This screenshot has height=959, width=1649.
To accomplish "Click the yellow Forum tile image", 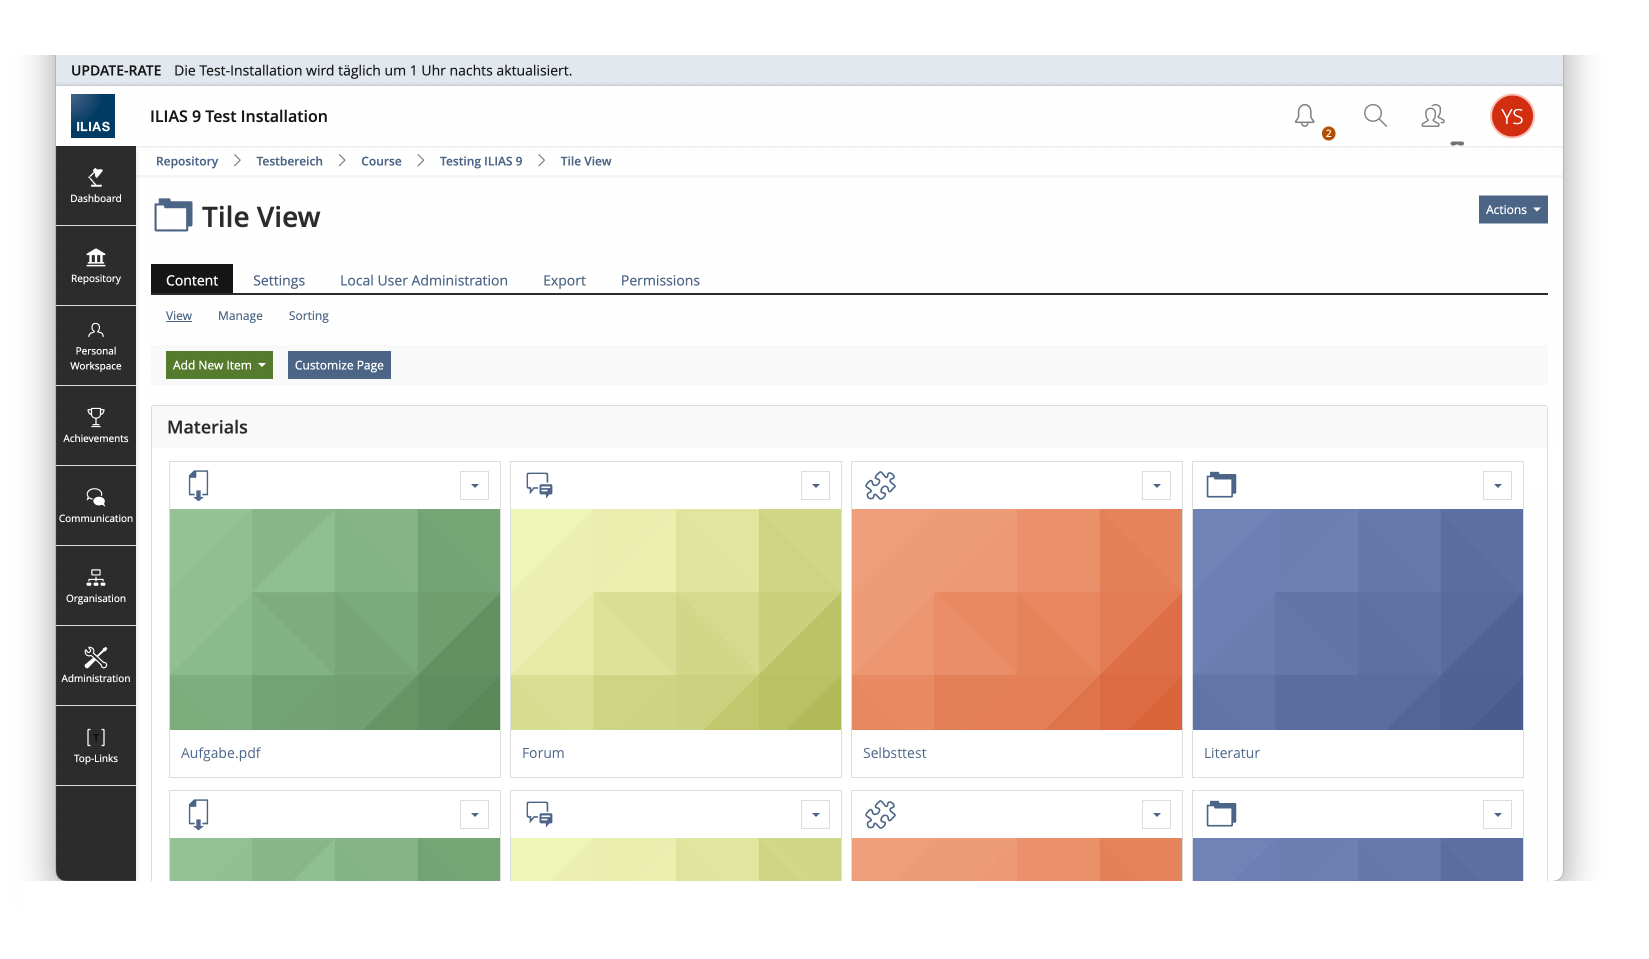I will pos(676,619).
